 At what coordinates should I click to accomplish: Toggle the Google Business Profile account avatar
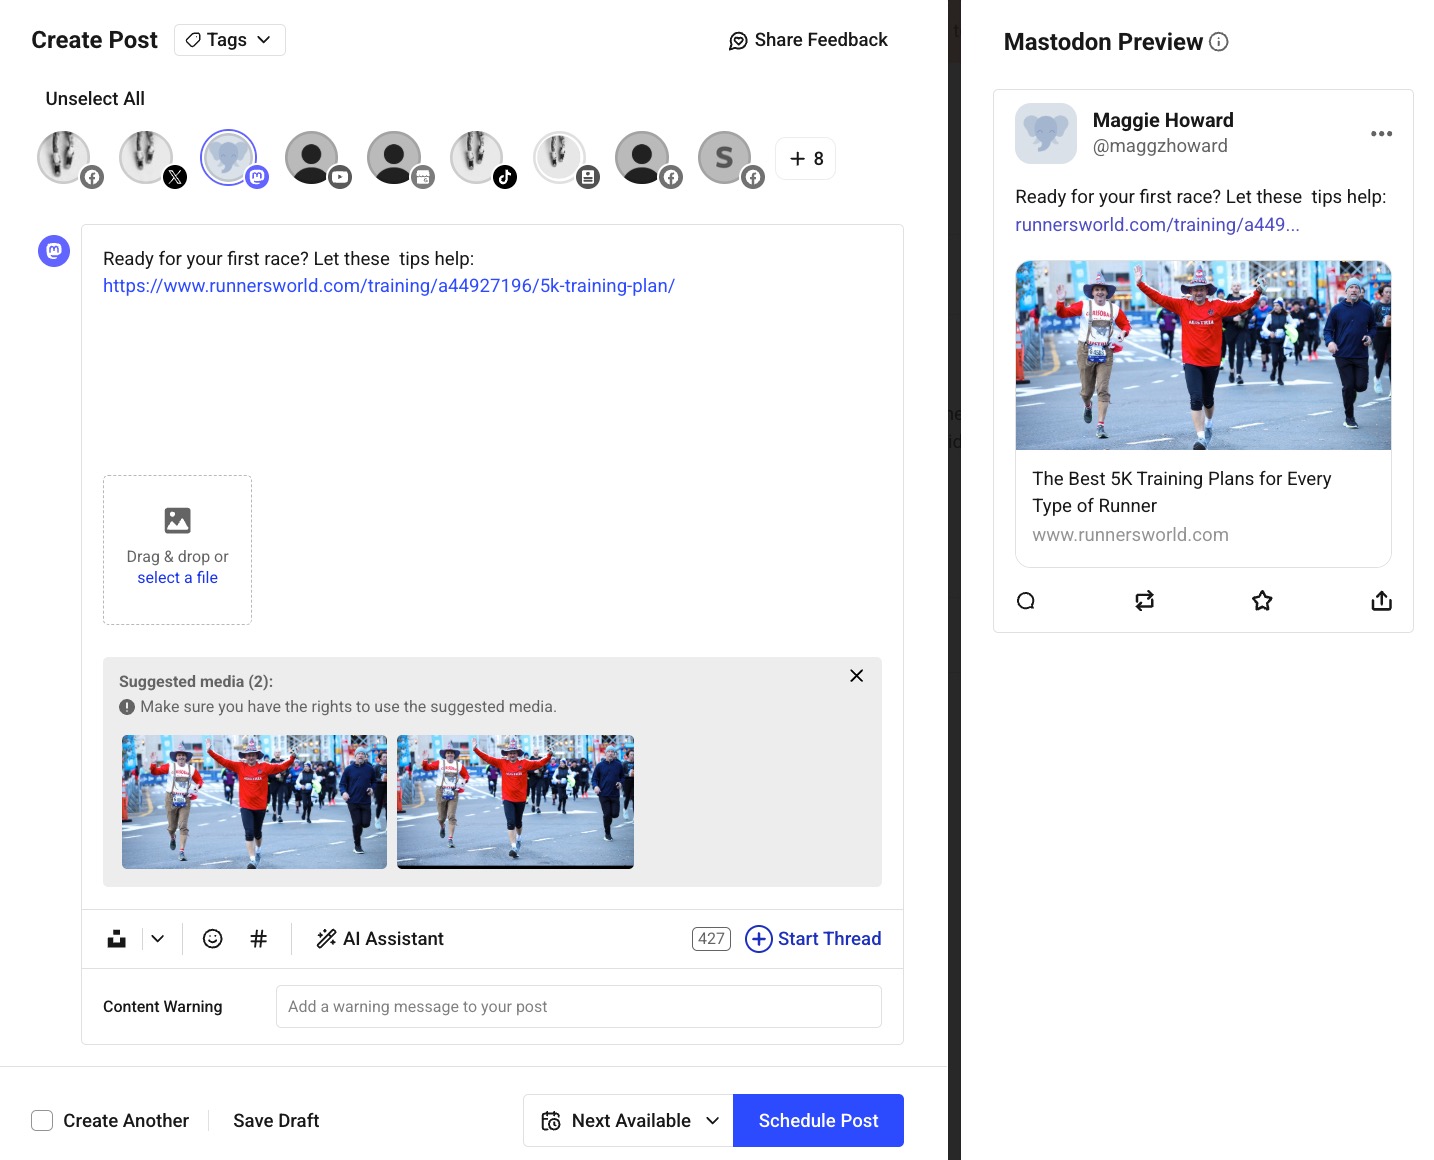tap(395, 158)
